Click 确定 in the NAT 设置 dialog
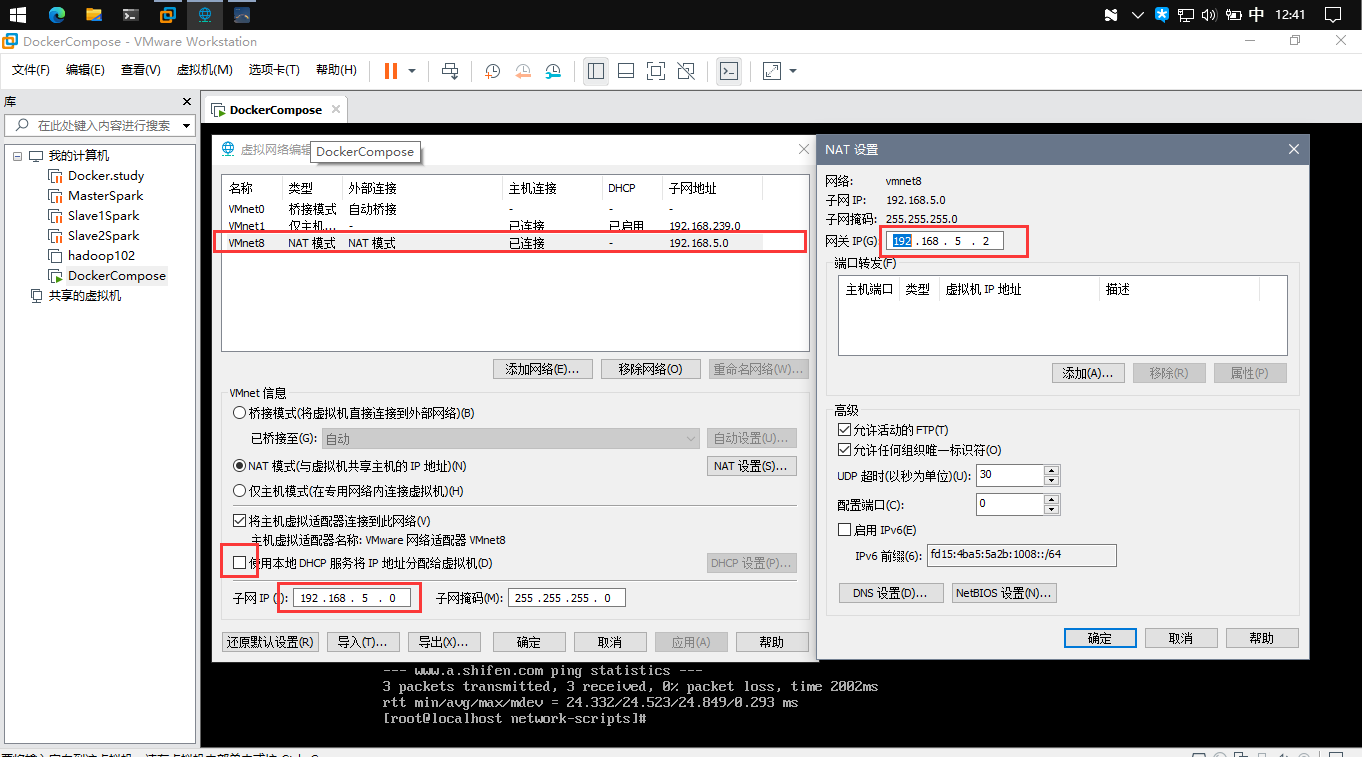Viewport: 1362px width, 757px height. pyautogui.click(x=1100, y=638)
